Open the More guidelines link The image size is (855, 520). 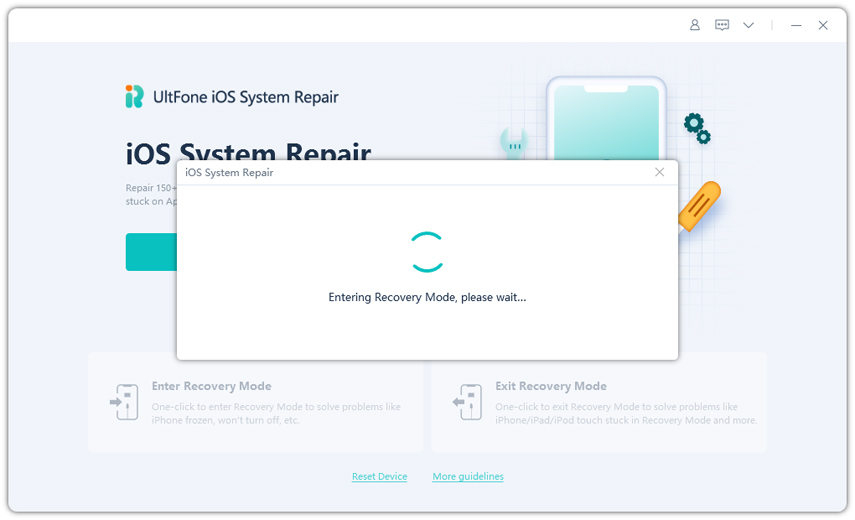468,476
